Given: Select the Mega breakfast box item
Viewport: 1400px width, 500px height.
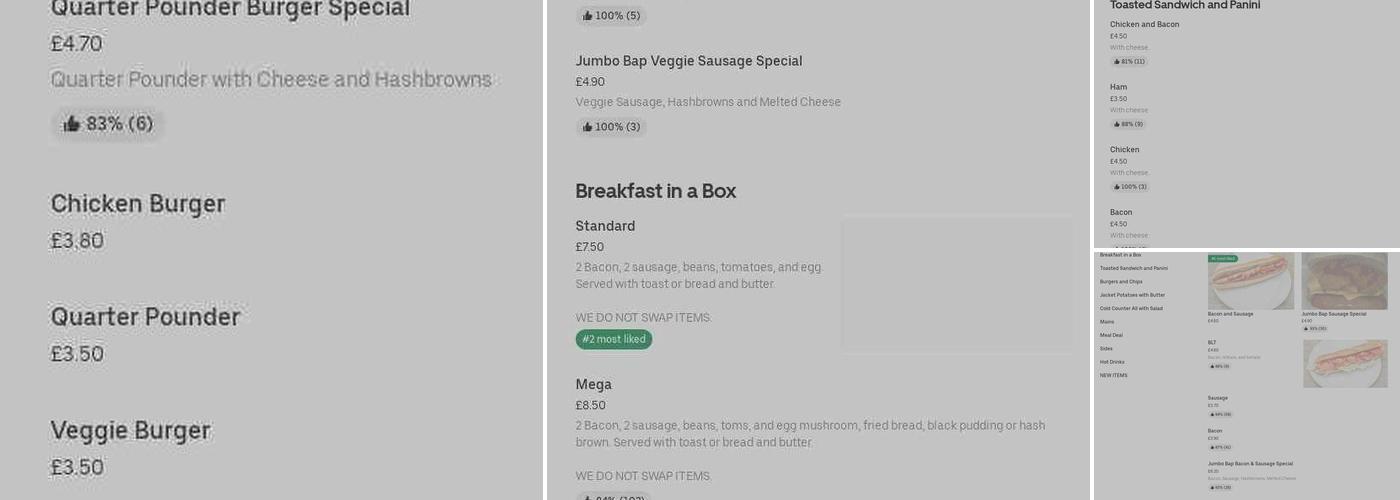Looking at the screenshot, I should point(593,385).
